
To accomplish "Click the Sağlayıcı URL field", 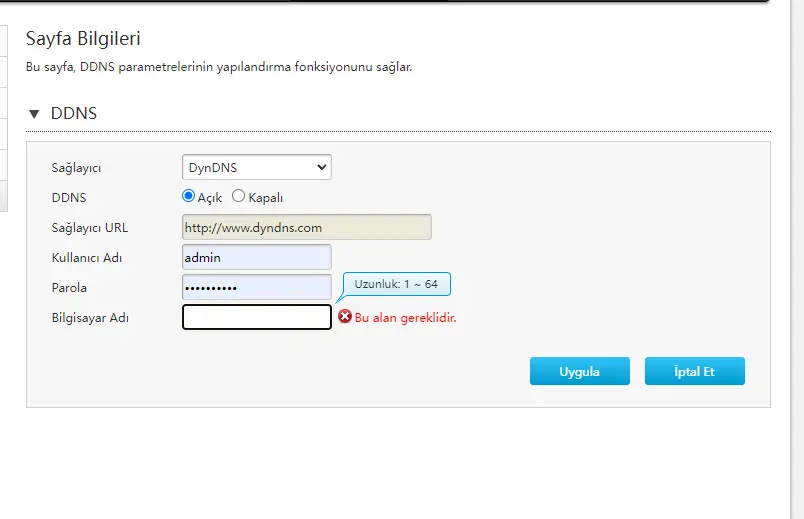I will click(x=307, y=227).
